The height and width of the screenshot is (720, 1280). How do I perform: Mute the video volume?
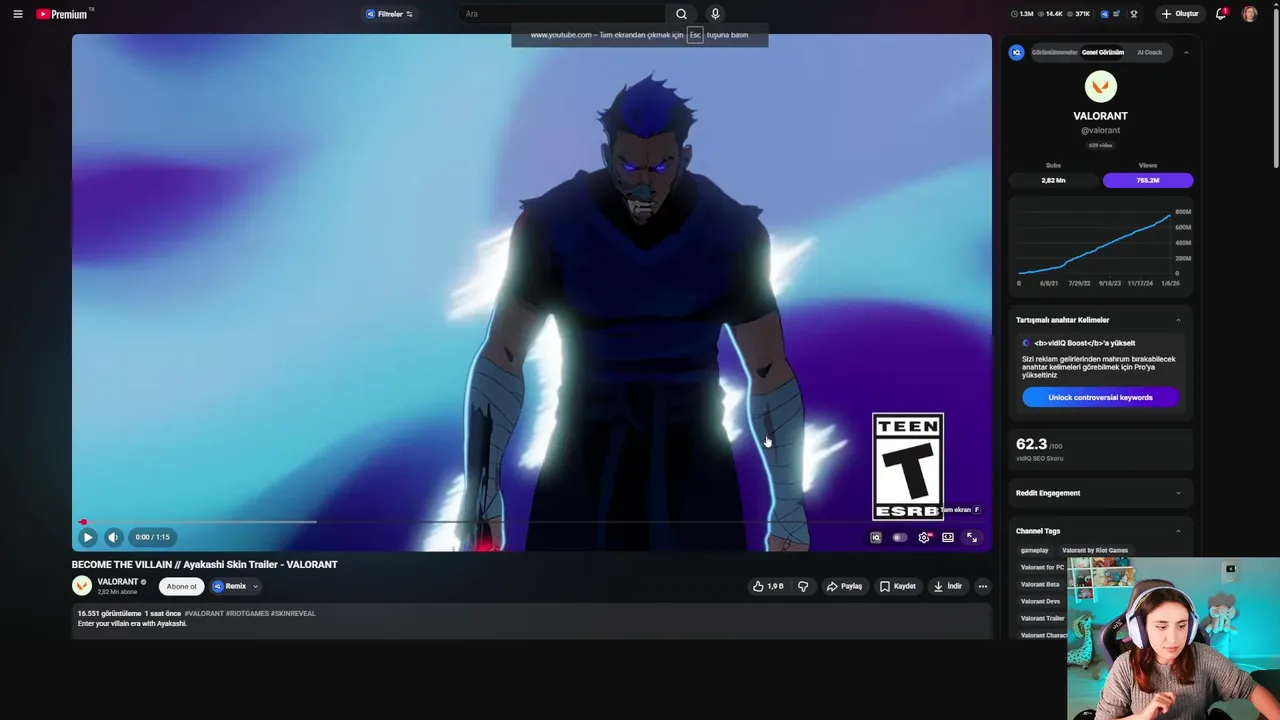click(113, 537)
